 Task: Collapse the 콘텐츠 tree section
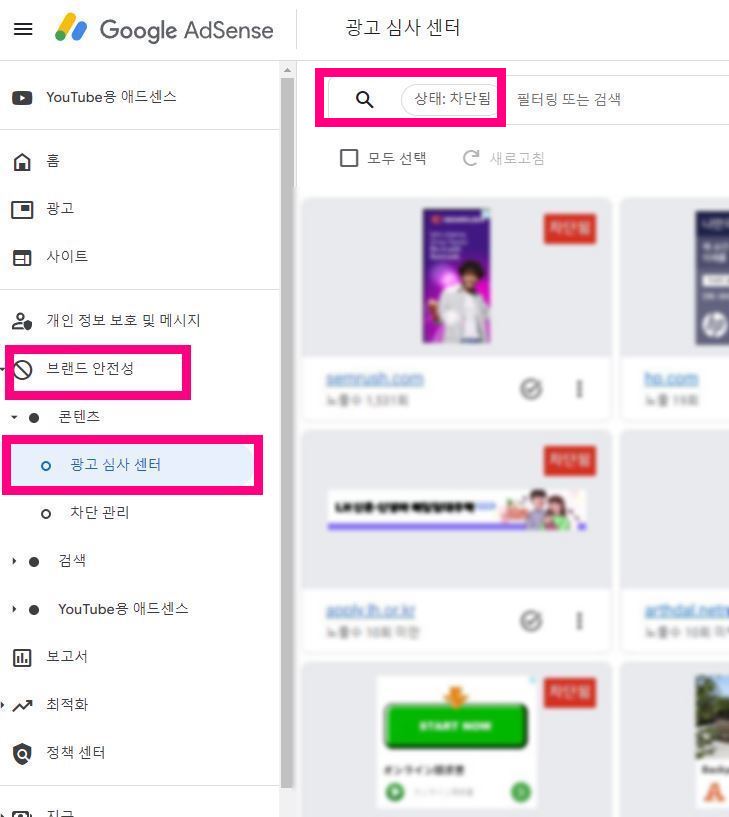(14, 417)
